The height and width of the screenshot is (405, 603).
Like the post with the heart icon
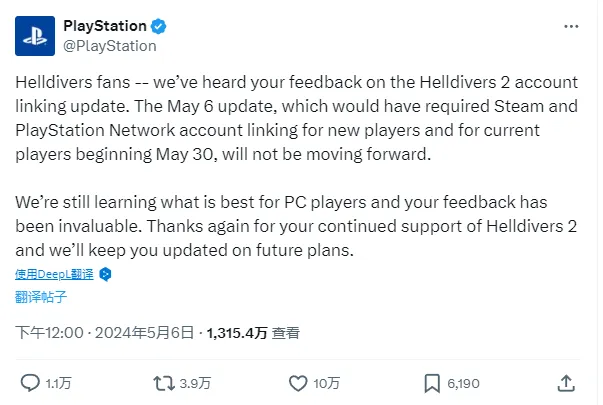(297, 382)
